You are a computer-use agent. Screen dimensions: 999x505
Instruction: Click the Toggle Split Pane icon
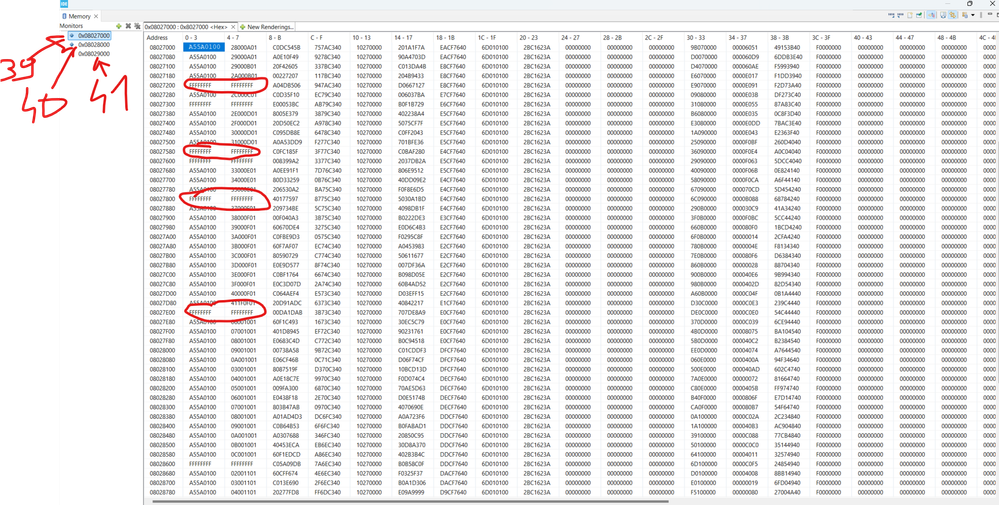click(943, 15)
